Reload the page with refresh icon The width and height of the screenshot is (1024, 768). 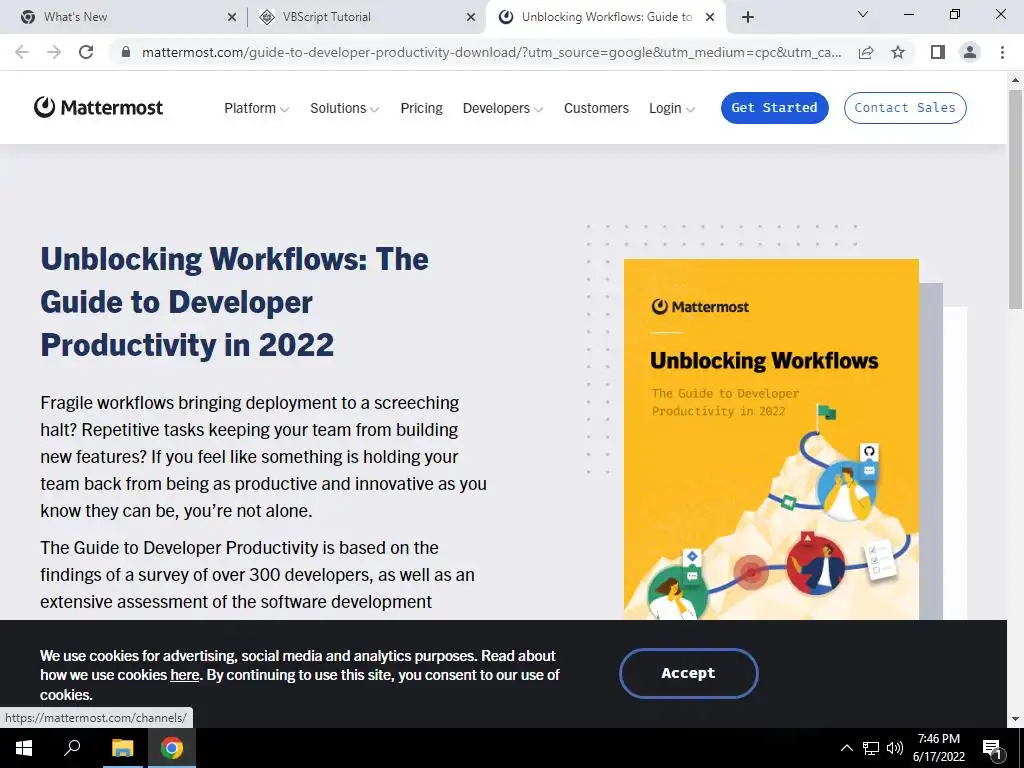(86, 52)
